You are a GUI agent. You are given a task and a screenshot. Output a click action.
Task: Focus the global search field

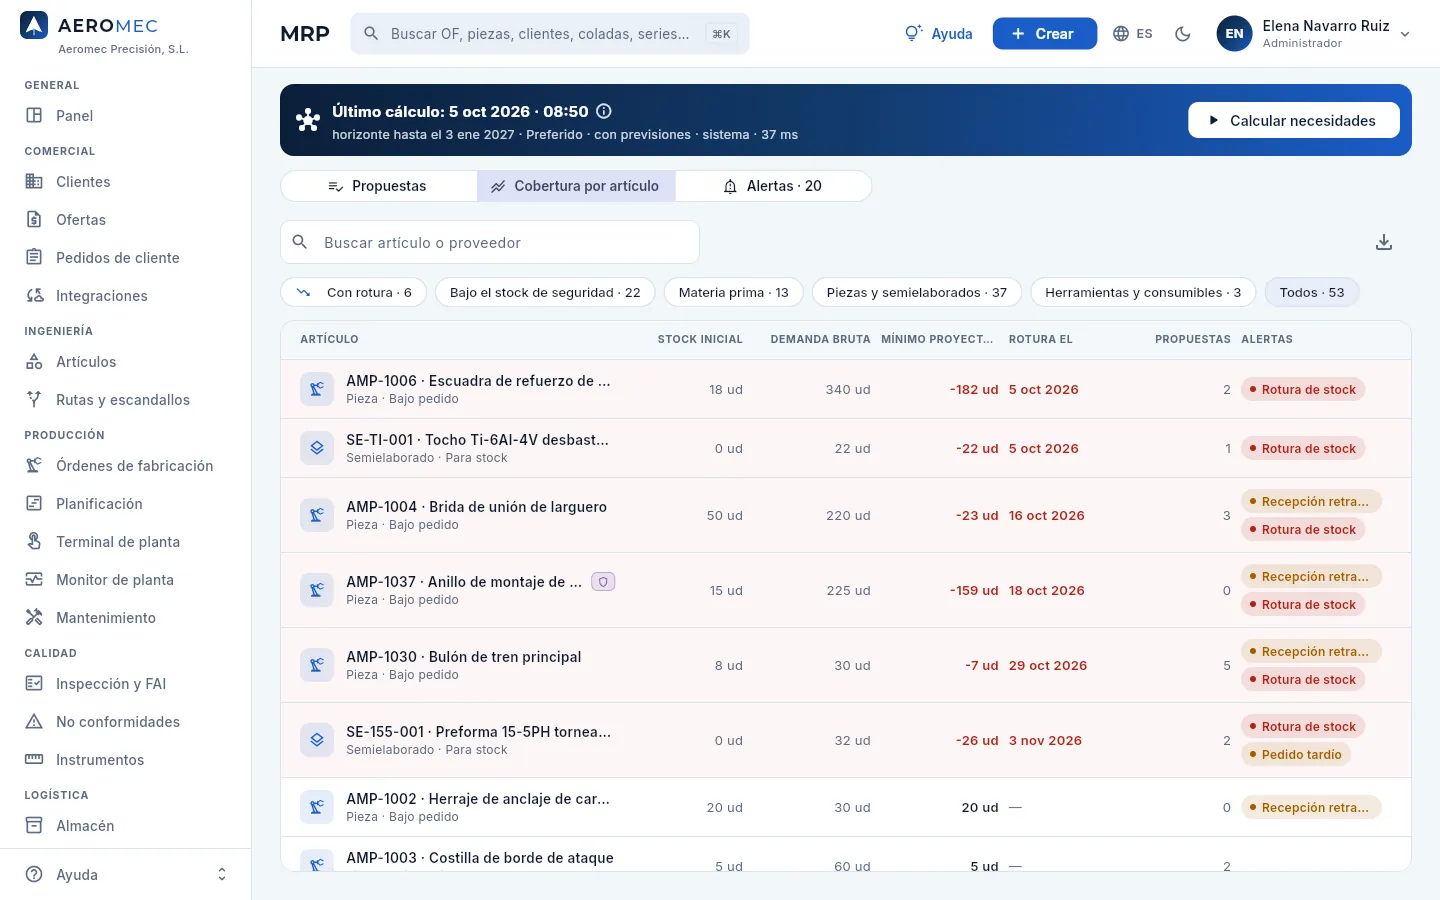click(x=550, y=34)
